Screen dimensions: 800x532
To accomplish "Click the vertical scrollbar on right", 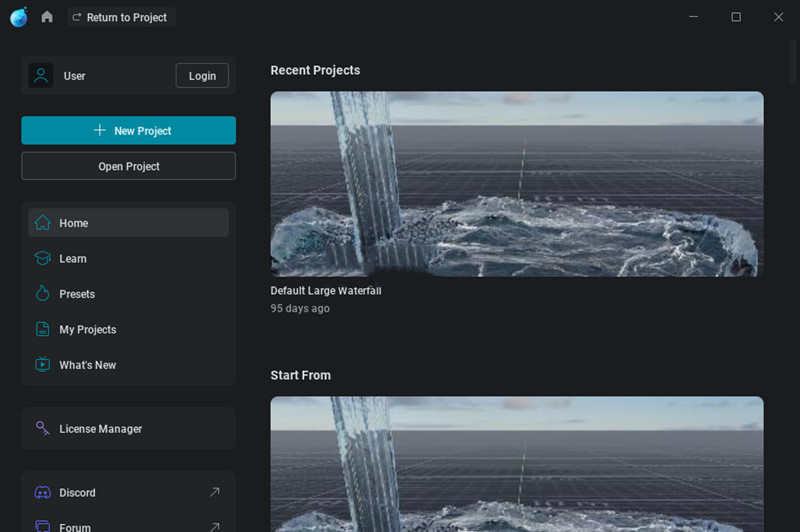I will click(x=793, y=61).
